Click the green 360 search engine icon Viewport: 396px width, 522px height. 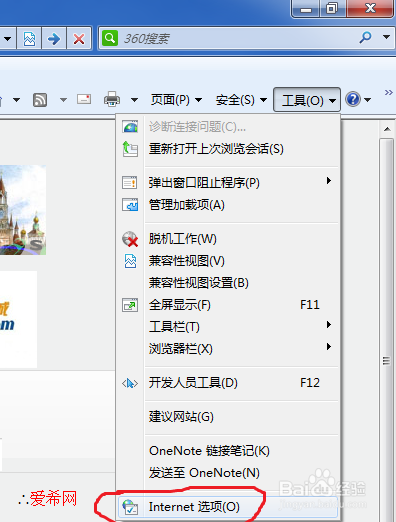(x=110, y=38)
